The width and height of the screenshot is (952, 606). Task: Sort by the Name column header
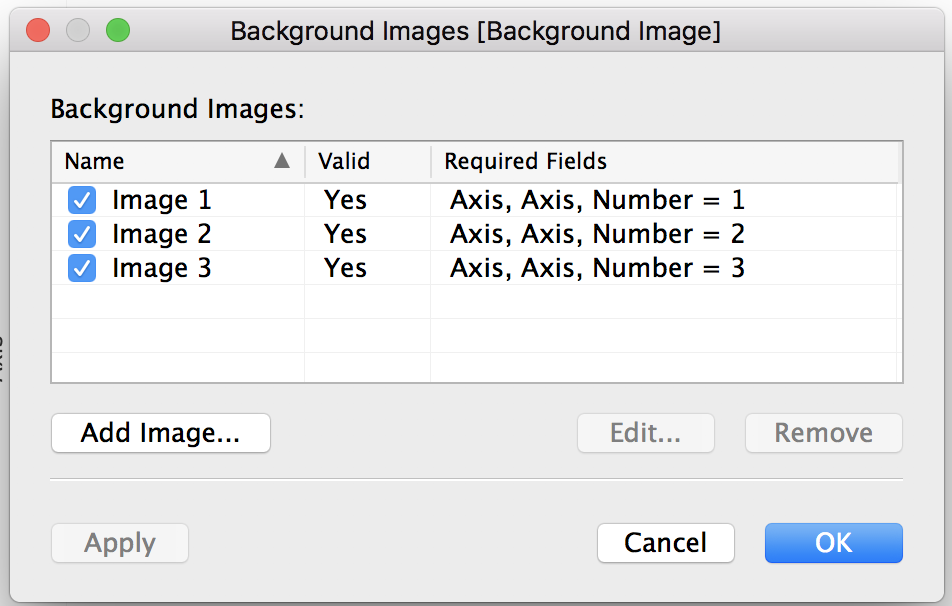coord(95,161)
